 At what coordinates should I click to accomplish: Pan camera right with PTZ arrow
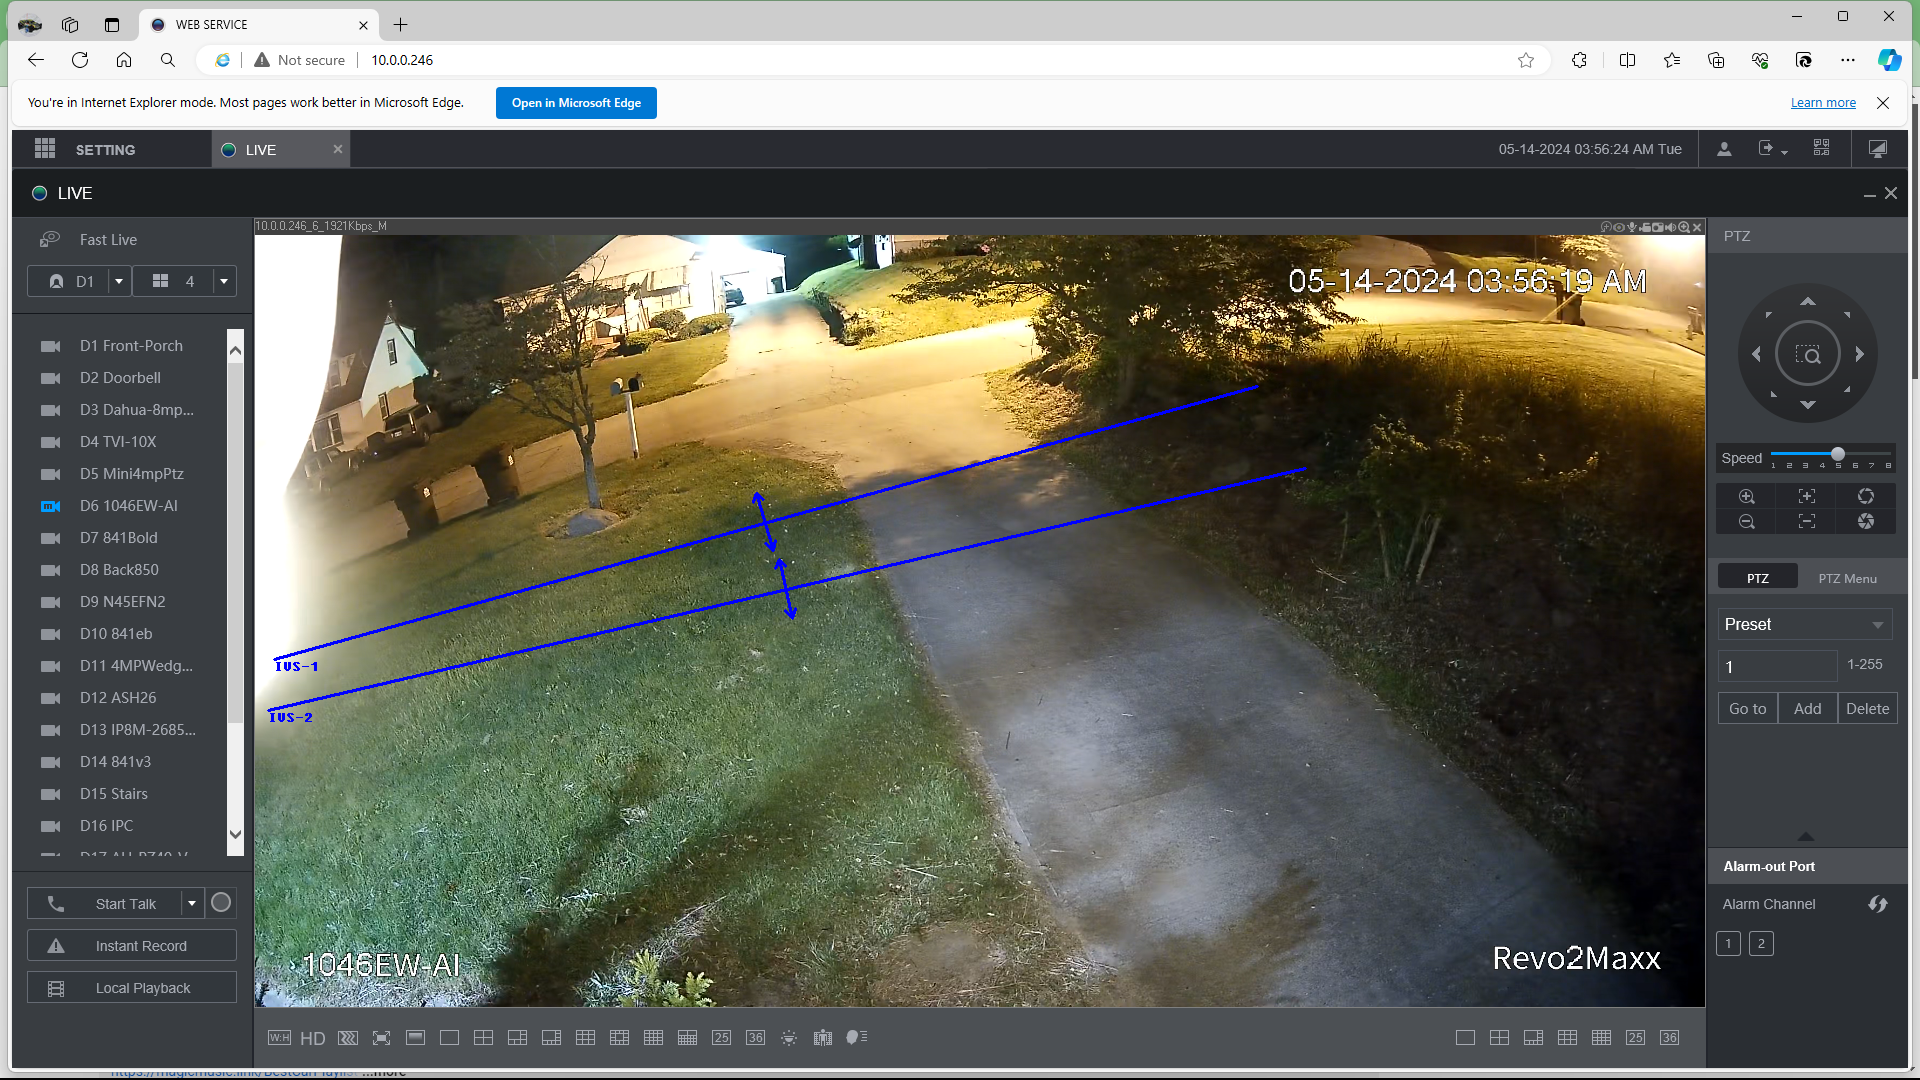[1860, 354]
